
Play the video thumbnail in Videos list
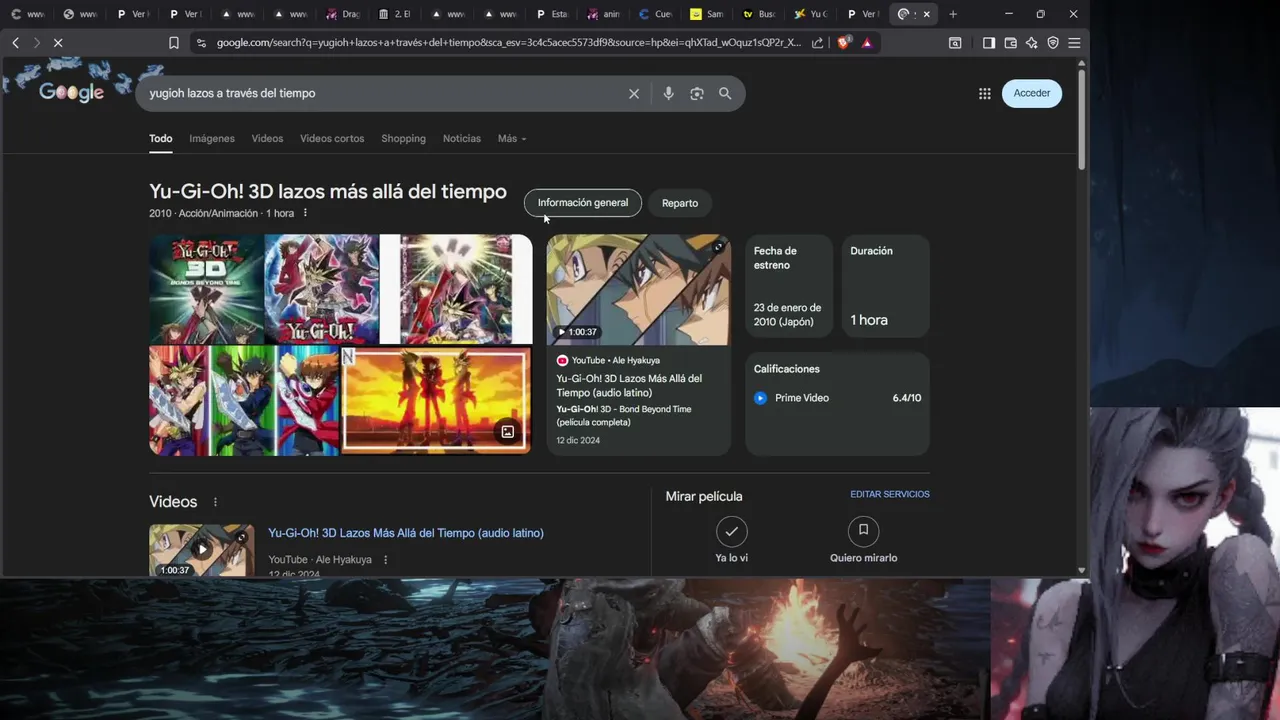202,550
